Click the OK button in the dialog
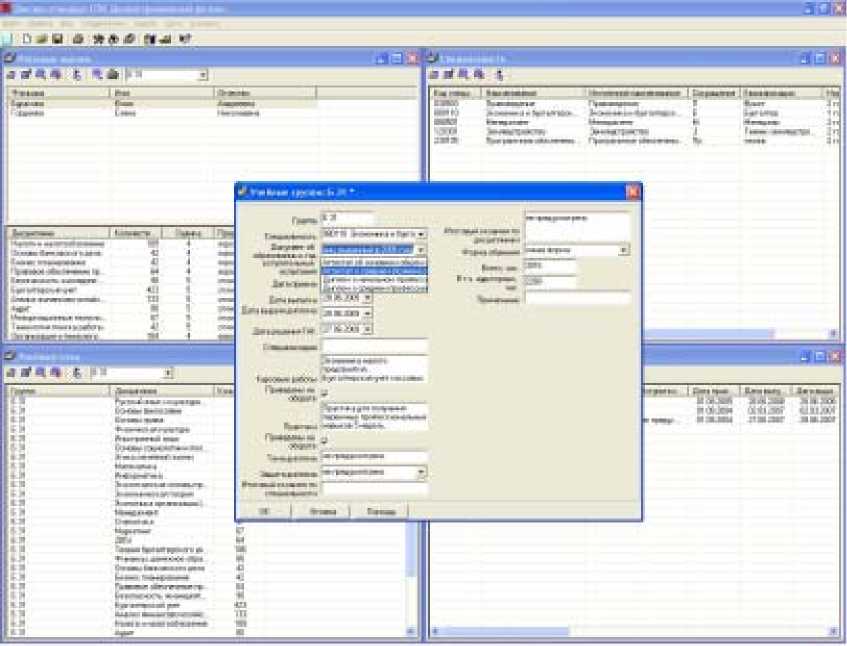The image size is (847, 646). (264, 511)
